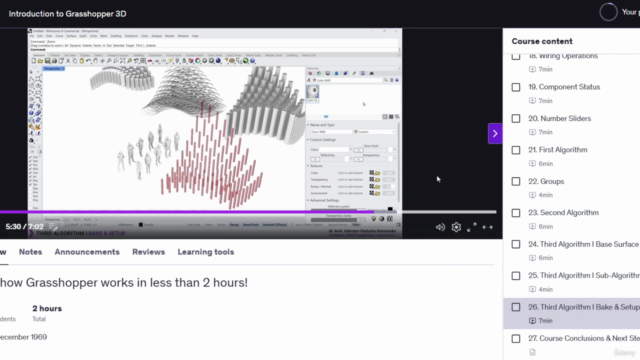Screen dimensions: 640x360
Task: Check the box for 19. Component Status
Action: coord(516,87)
